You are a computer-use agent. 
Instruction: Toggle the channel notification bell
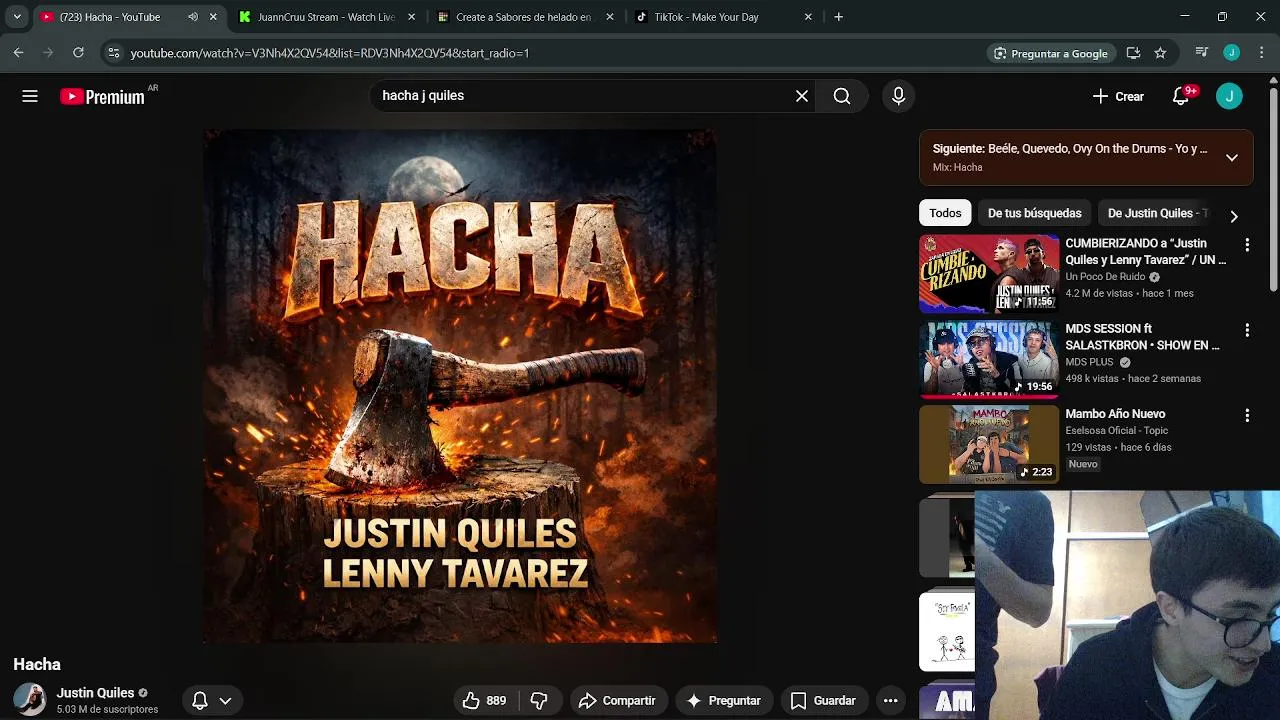200,701
